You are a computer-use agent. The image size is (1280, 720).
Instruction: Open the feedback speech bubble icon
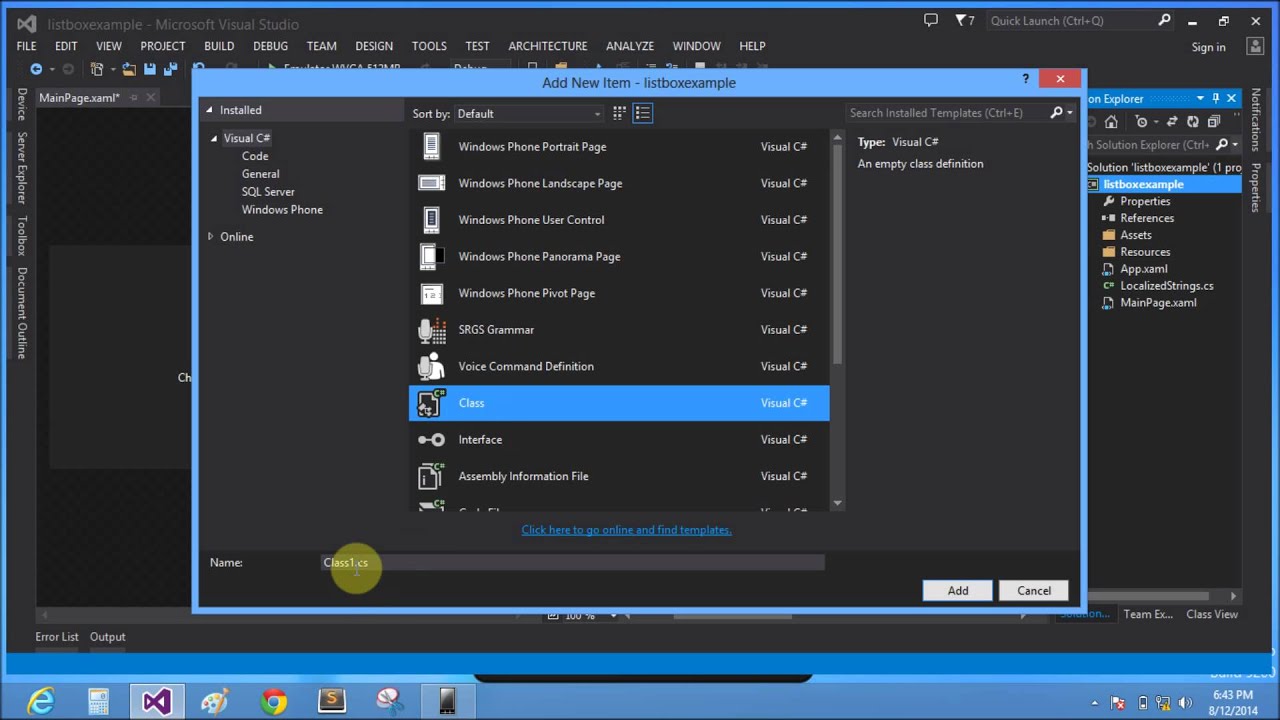click(931, 20)
